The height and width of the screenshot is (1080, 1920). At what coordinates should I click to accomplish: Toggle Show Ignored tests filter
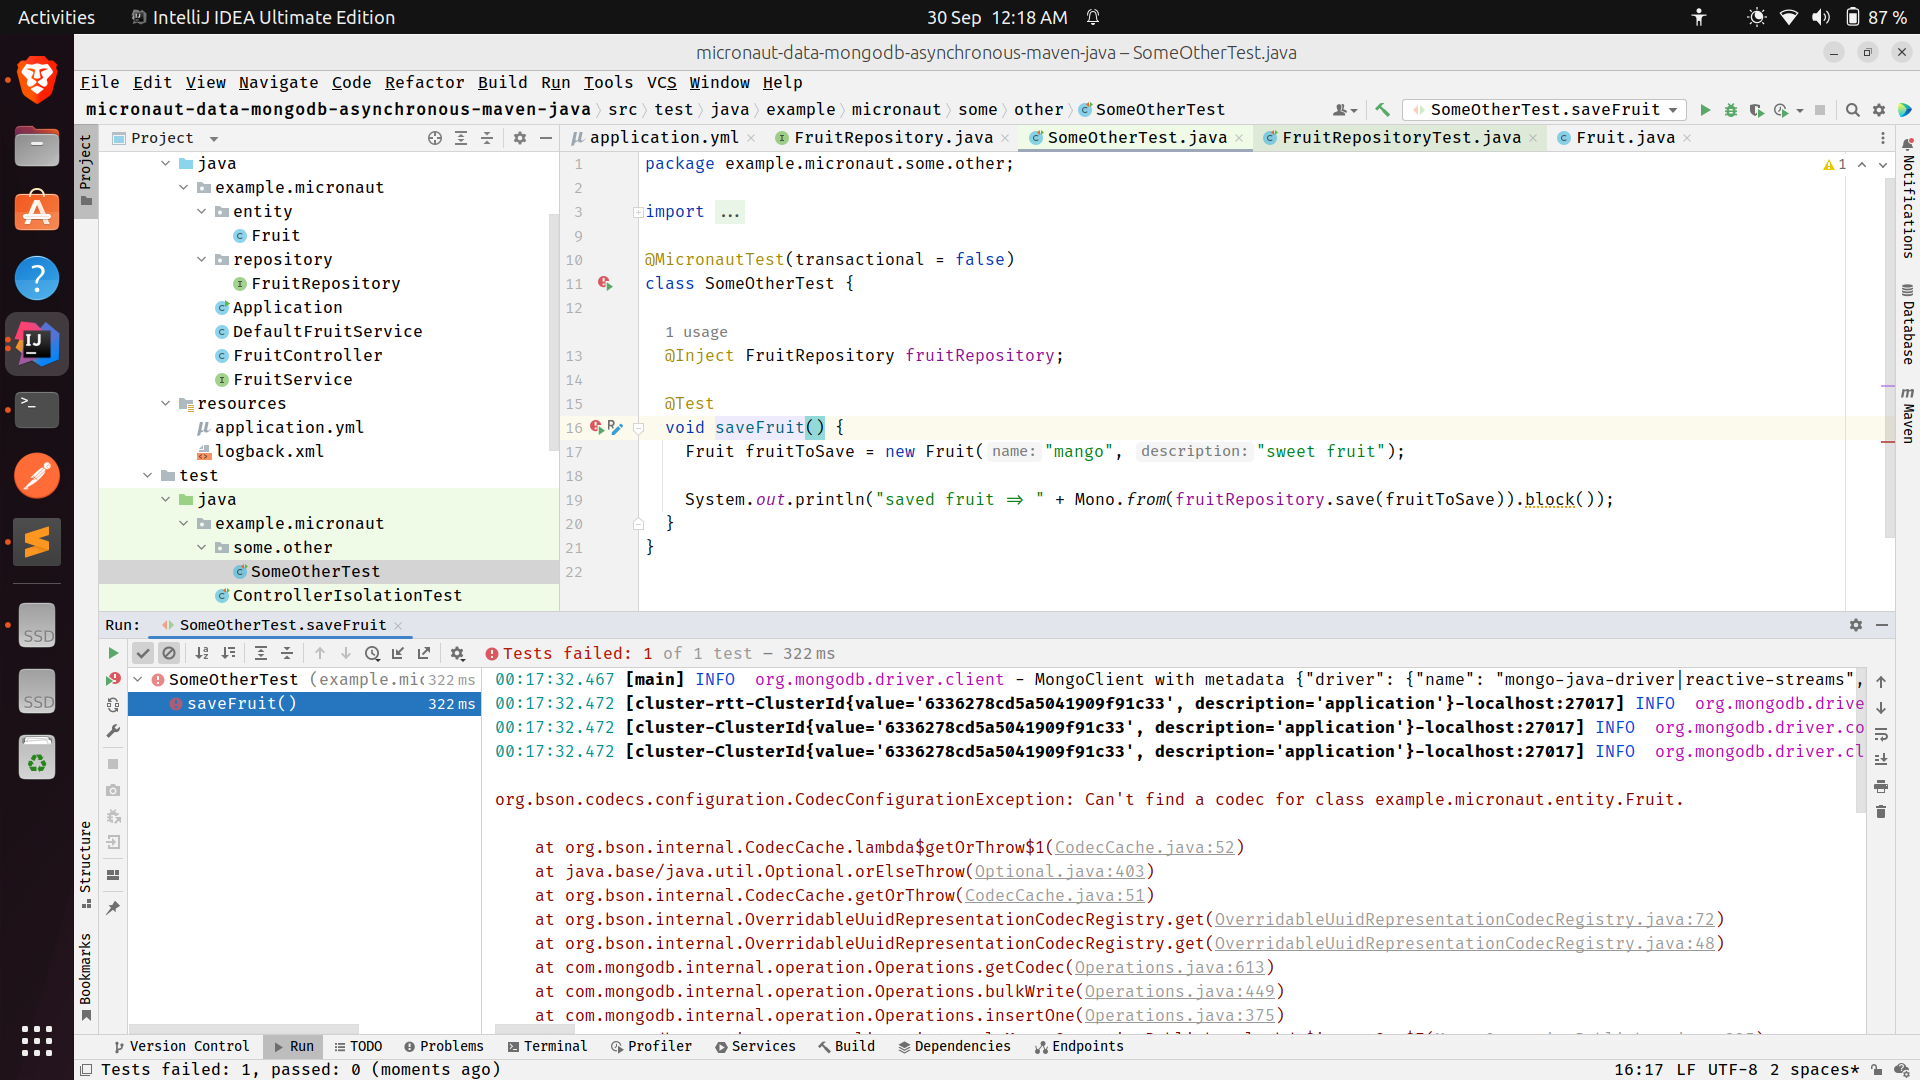[169, 653]
